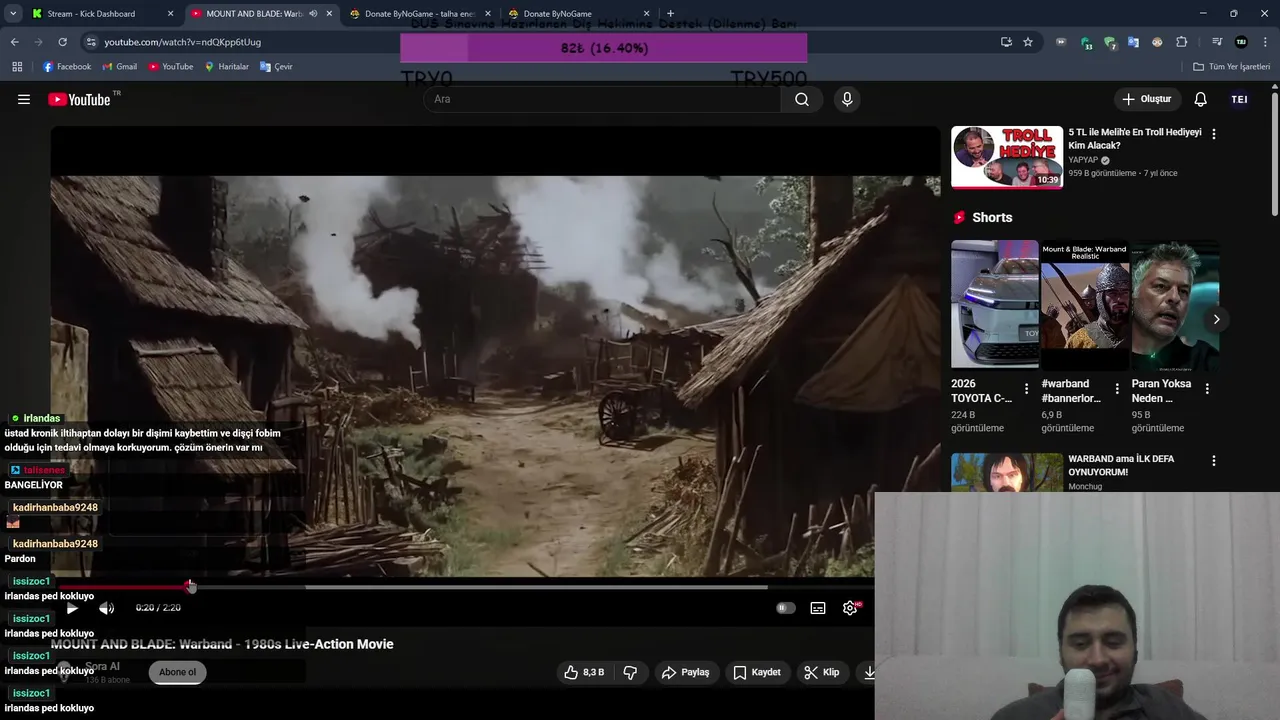Image resolution: width=1280 pixels, height=720 pixels.
Task: Open Chrome three-dot menu
Action: pyautogui.click(x=1265, y=42)
